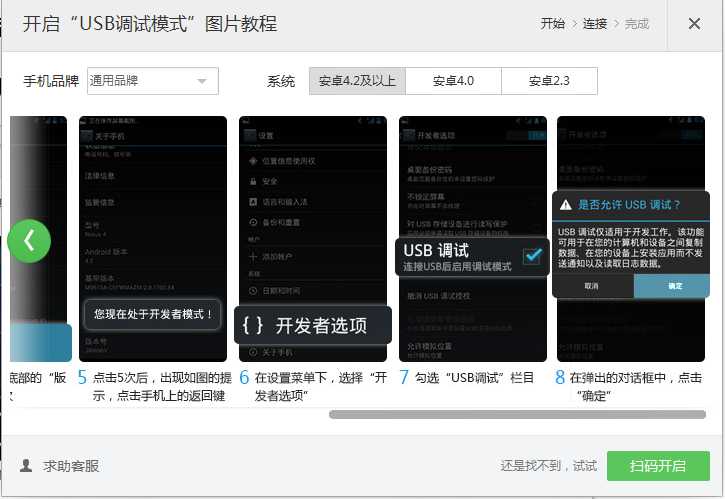
Task: Click the dialog title 开启USB调试模式图片教程
Action: point(150,24)
